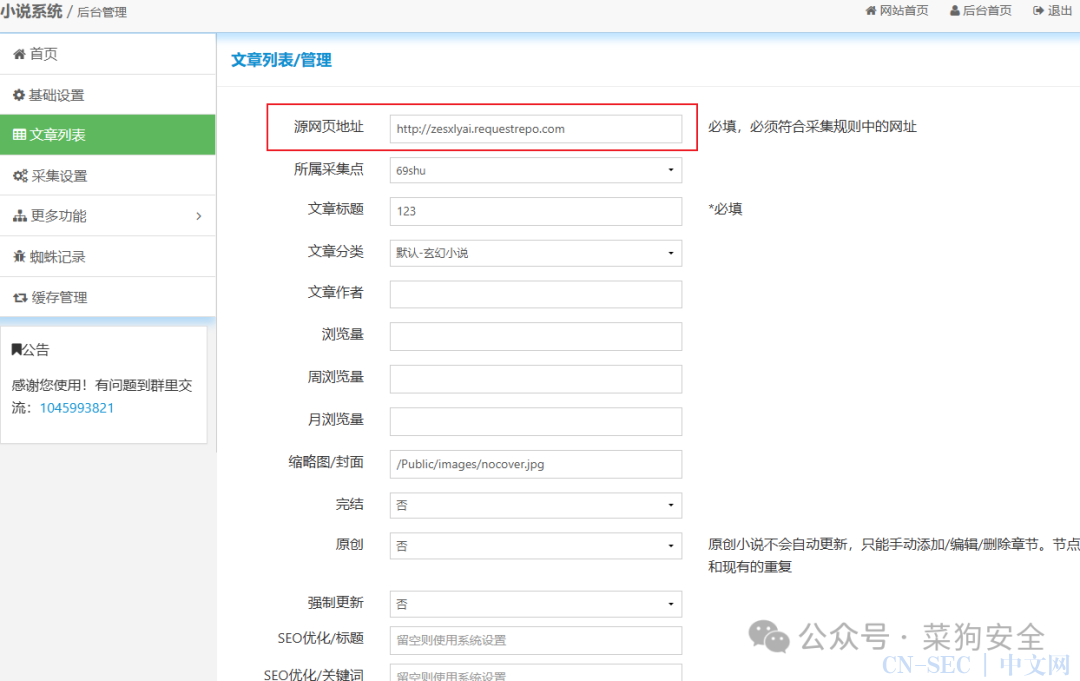This screenshot has width=1080, height=681.
Task: Focus the 文章作者 input field
Action: click(536, 294)
